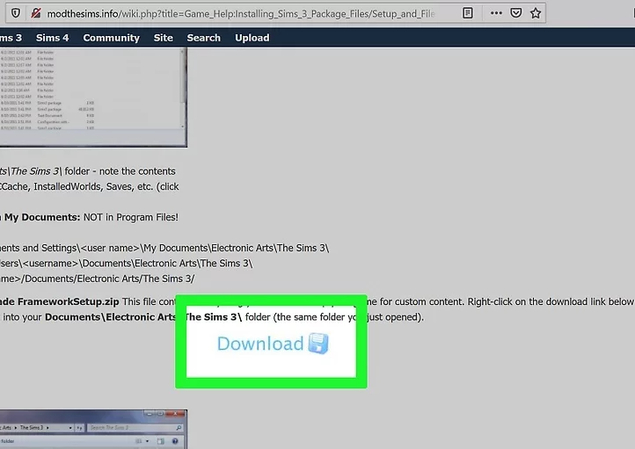Screen dimensions: 635x449
Task: Click the path ending "My Documents\Electronic Arts\The Sims 3\"
Action: 164,248
